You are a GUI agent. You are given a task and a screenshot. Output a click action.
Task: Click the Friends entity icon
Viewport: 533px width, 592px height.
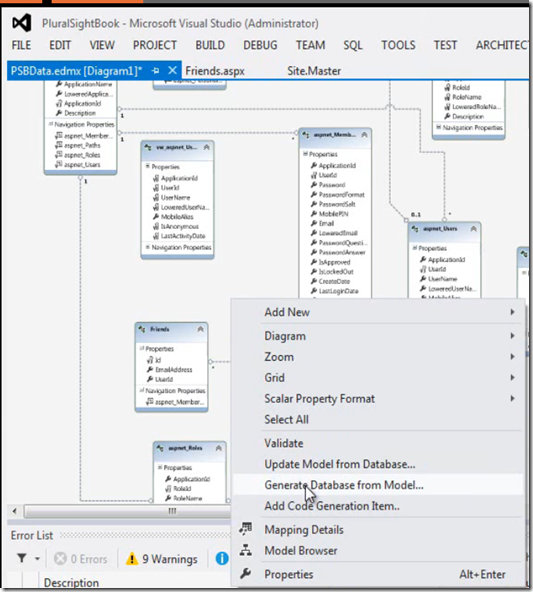(142, 329)
